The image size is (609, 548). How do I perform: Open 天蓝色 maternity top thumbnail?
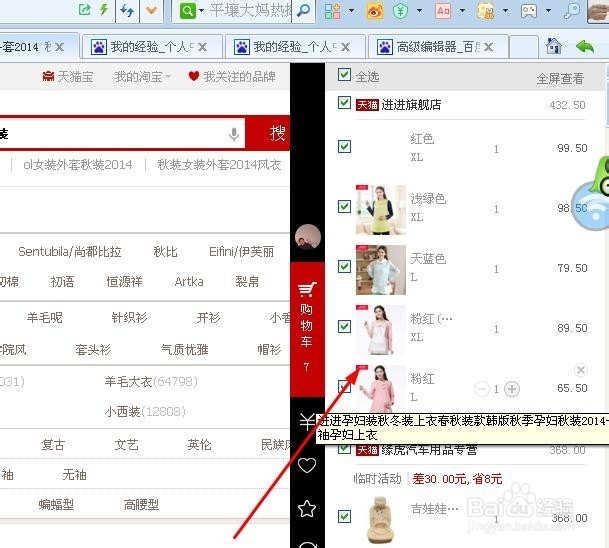(x=381, y=270)
